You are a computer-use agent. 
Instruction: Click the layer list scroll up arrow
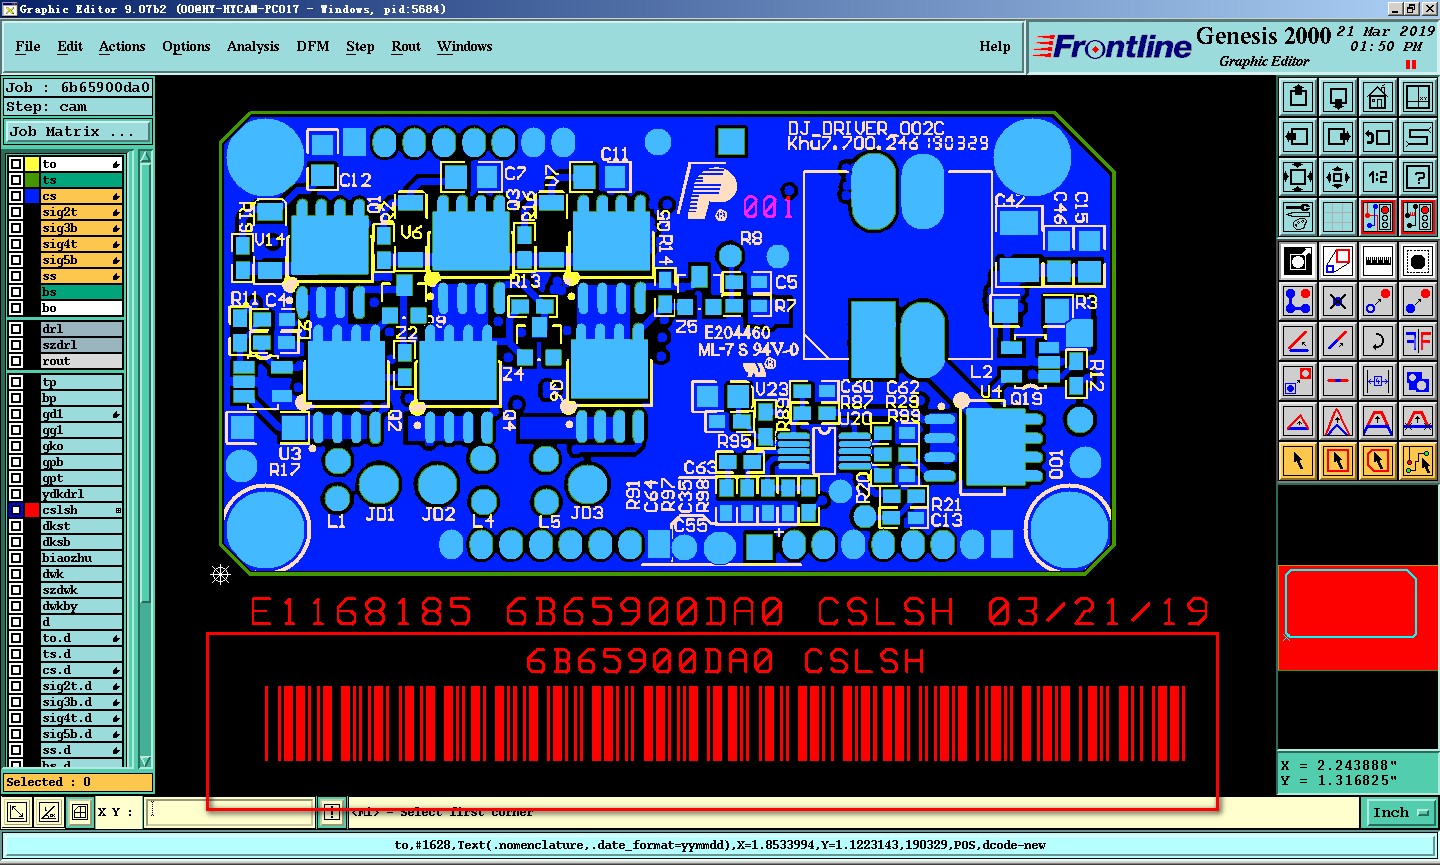point(145,157)
